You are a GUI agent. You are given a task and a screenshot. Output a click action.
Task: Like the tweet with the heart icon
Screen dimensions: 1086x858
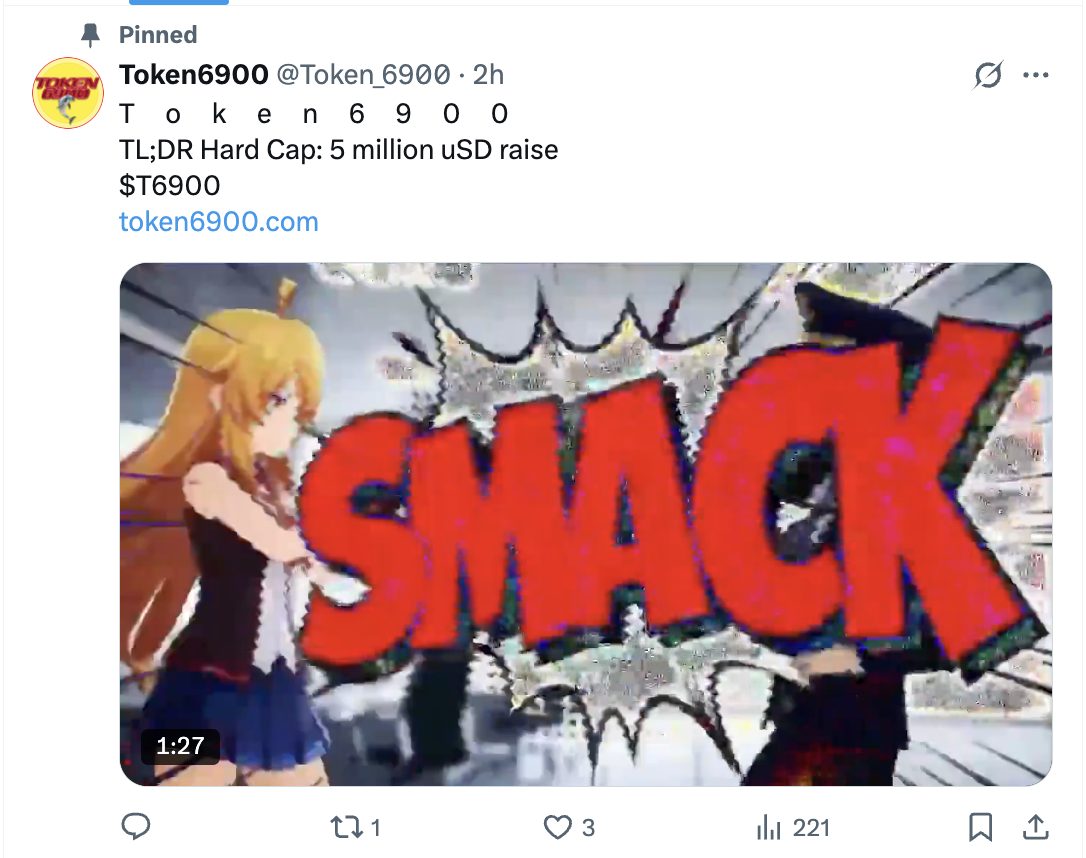pos(557,827)
